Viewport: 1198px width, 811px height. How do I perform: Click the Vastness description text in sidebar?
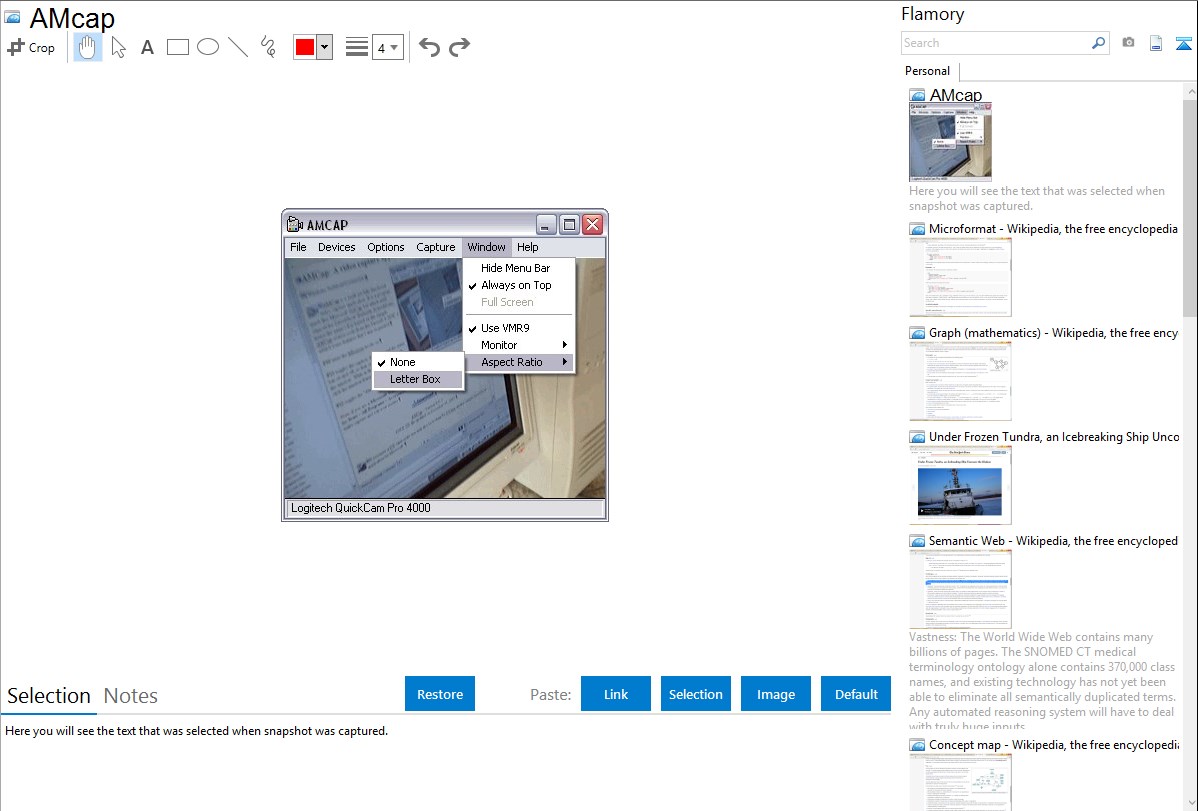pos(1042,681)
